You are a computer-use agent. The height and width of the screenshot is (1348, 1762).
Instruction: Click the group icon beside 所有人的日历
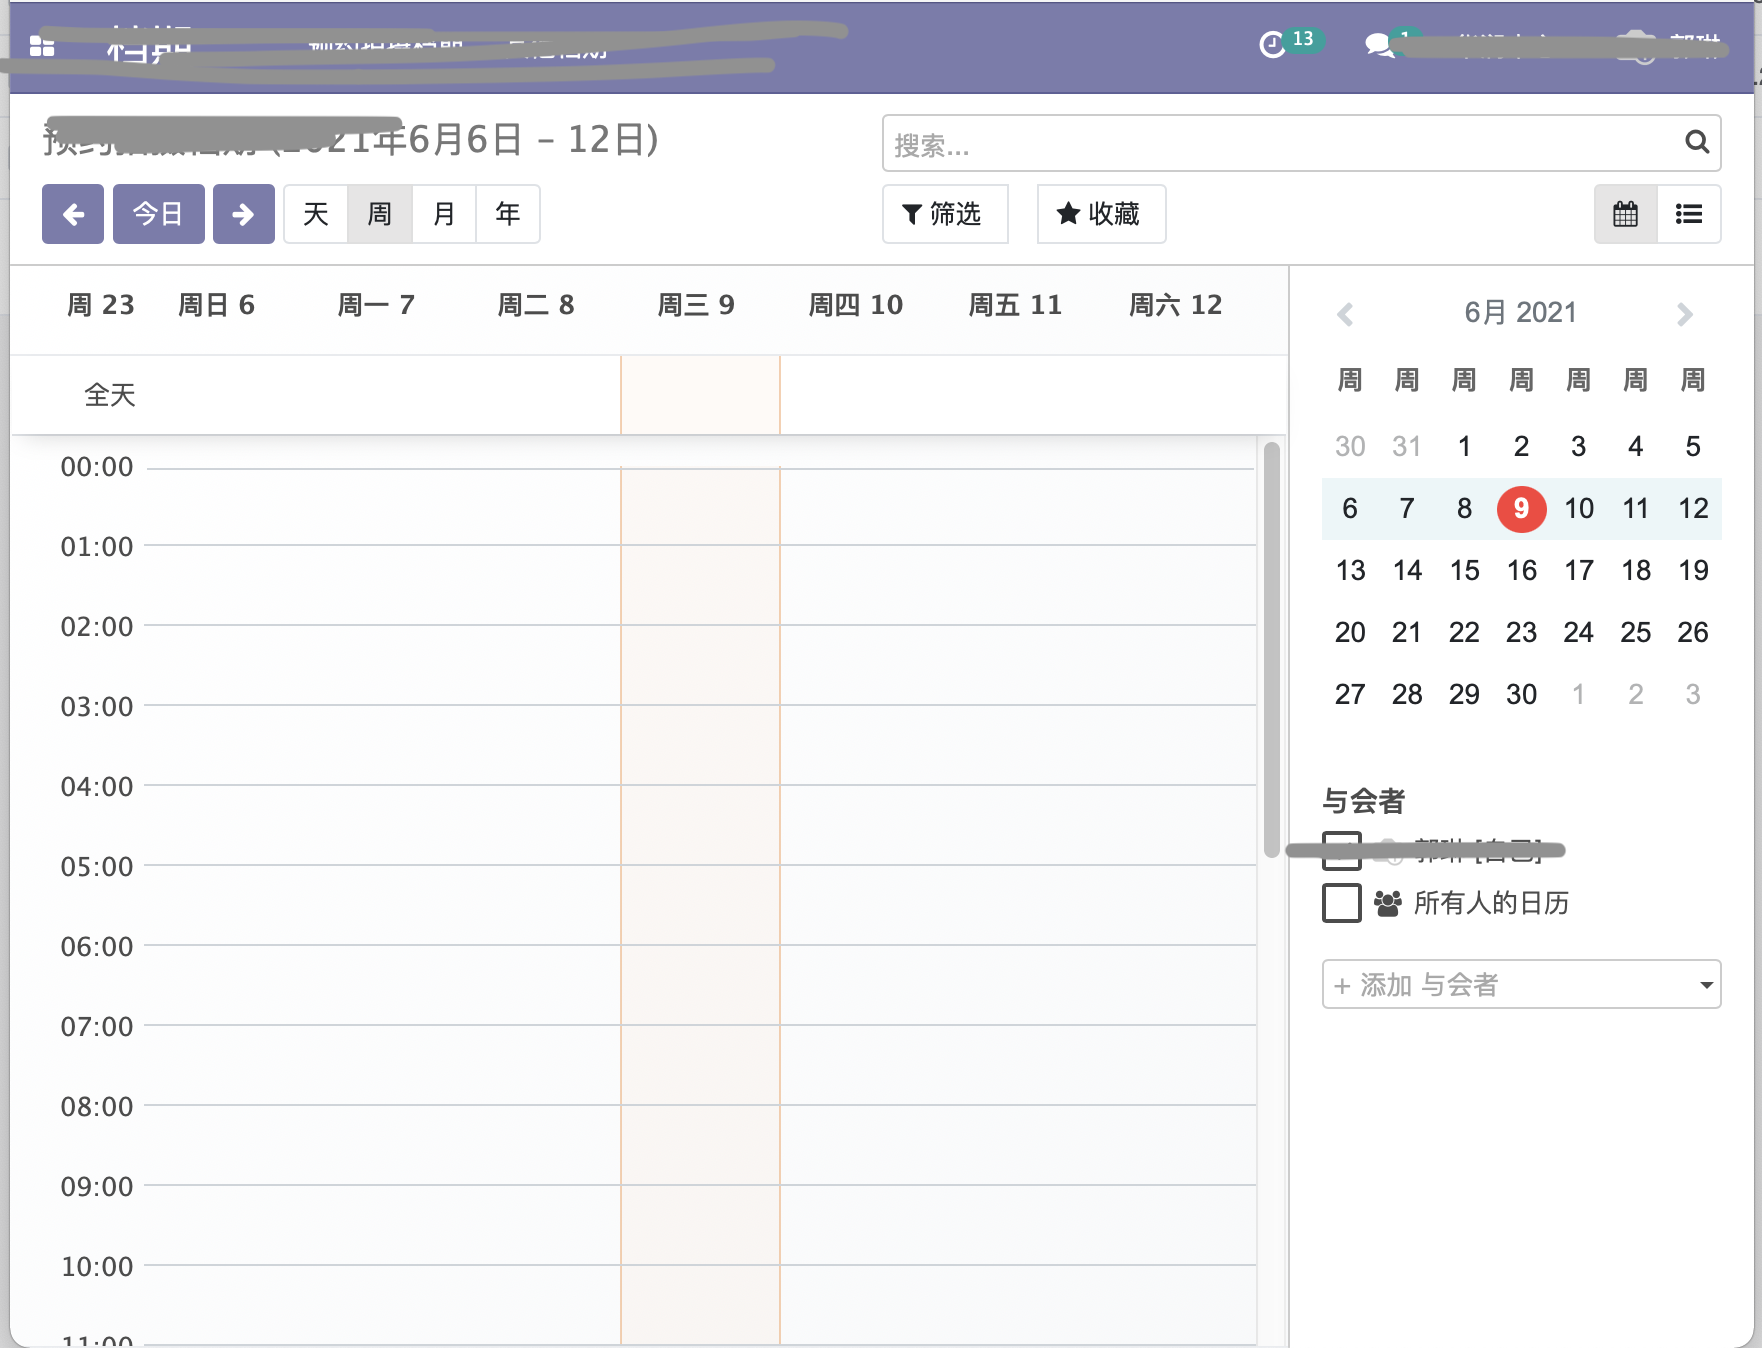(x=1388, y=903)
